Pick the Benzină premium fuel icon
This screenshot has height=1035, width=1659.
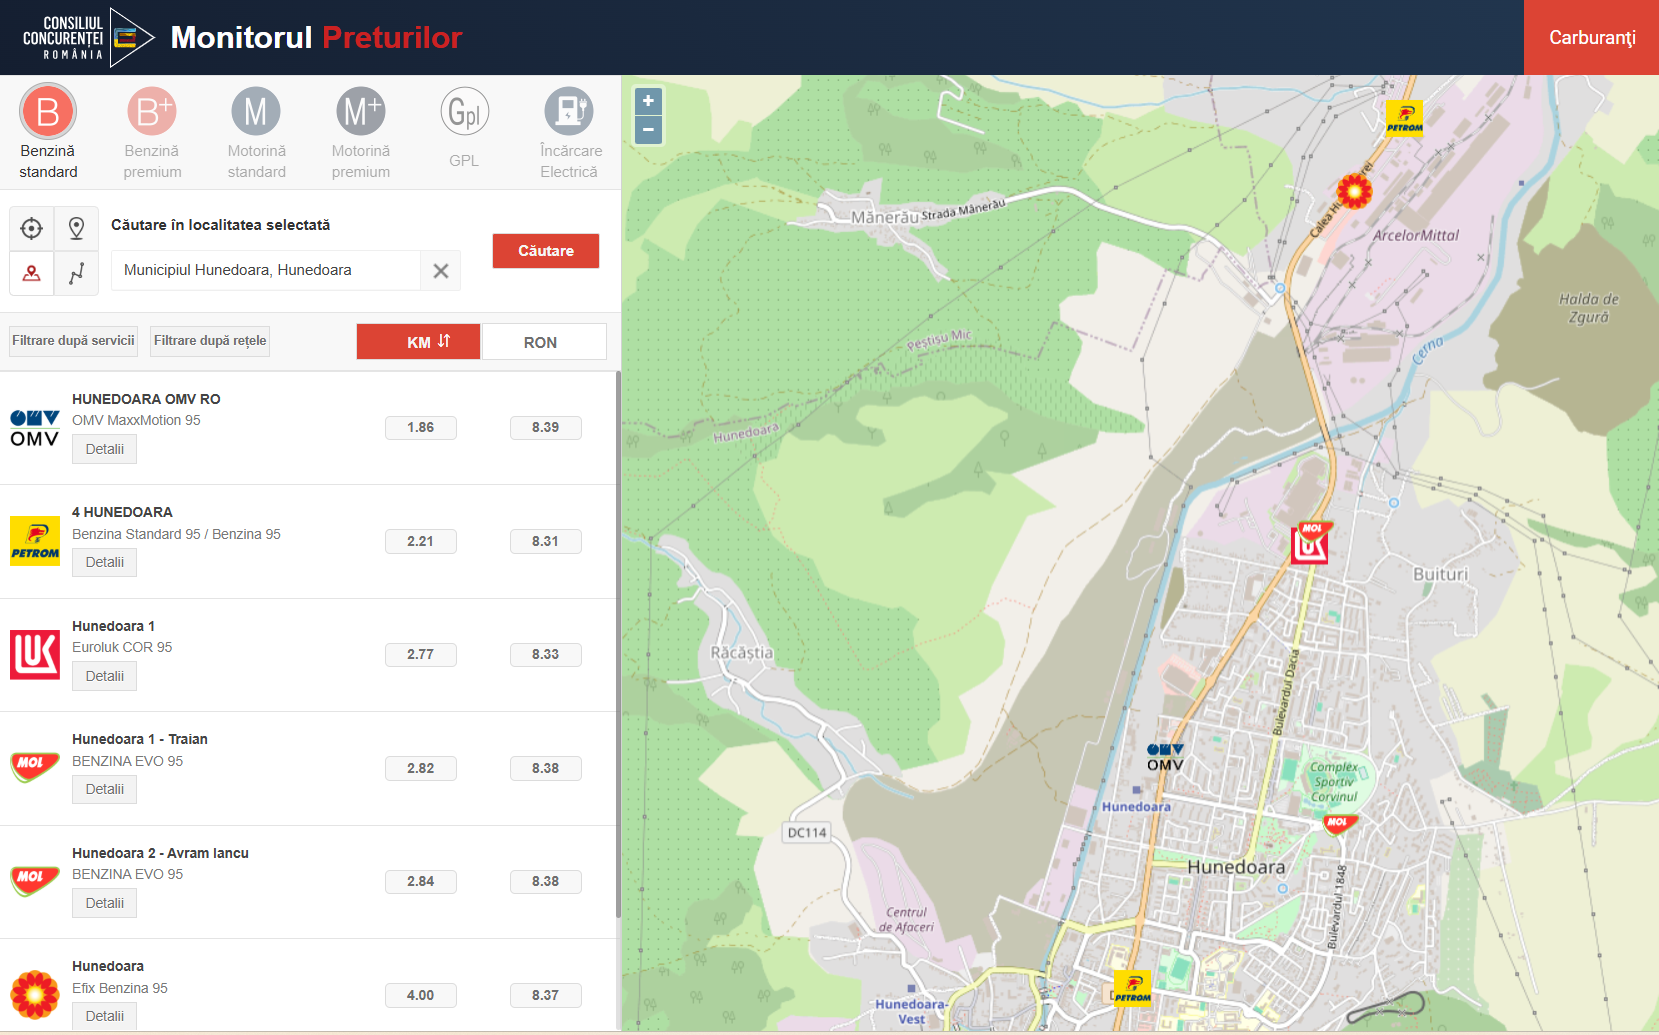[x=152, y=112]
